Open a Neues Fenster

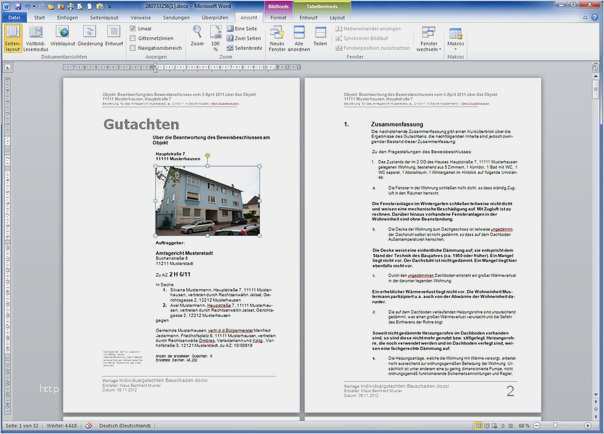(277, 38)
